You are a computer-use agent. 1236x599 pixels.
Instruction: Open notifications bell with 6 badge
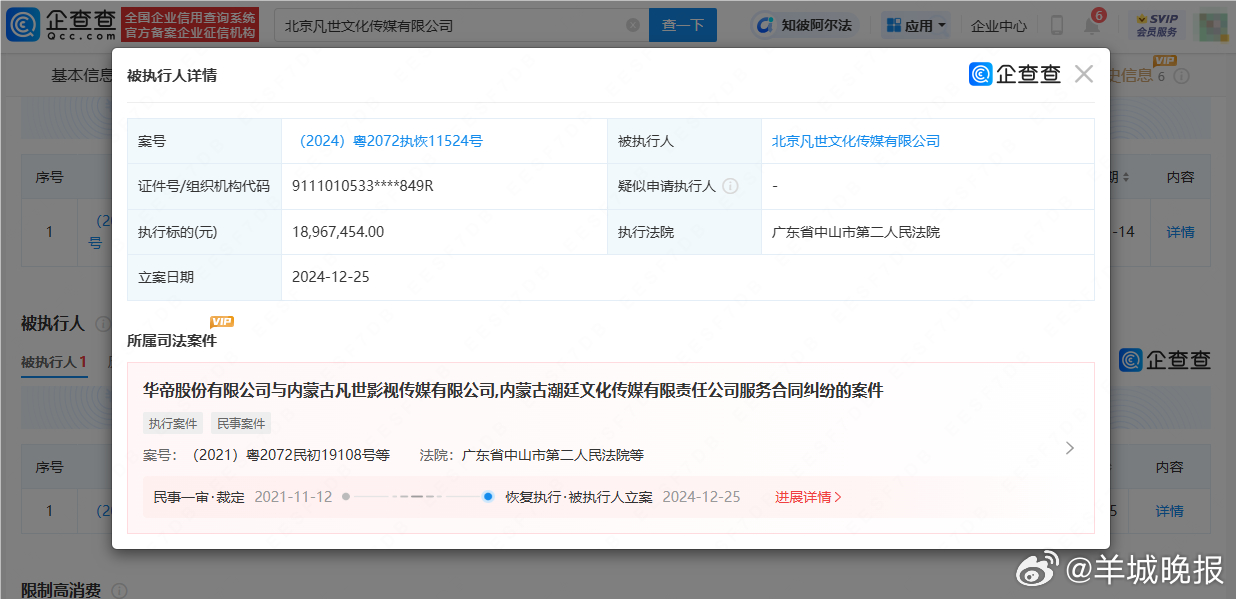(1092, 24)
